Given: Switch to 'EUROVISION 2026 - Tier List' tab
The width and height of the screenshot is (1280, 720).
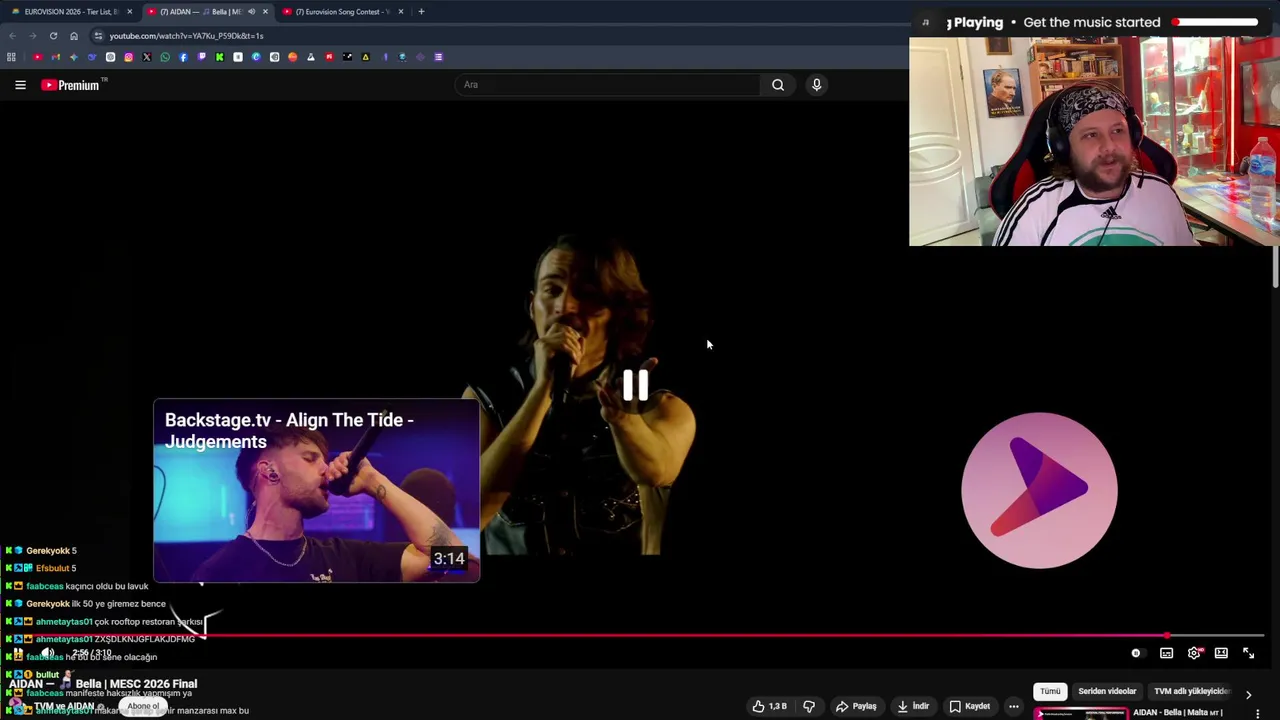Looking at the screenshot, I should (70, 11).
